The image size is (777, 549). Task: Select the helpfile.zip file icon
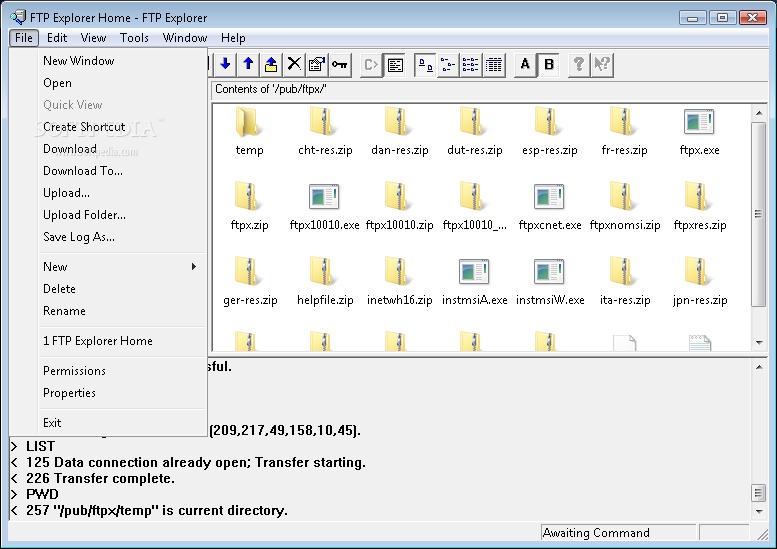point(322,271)
